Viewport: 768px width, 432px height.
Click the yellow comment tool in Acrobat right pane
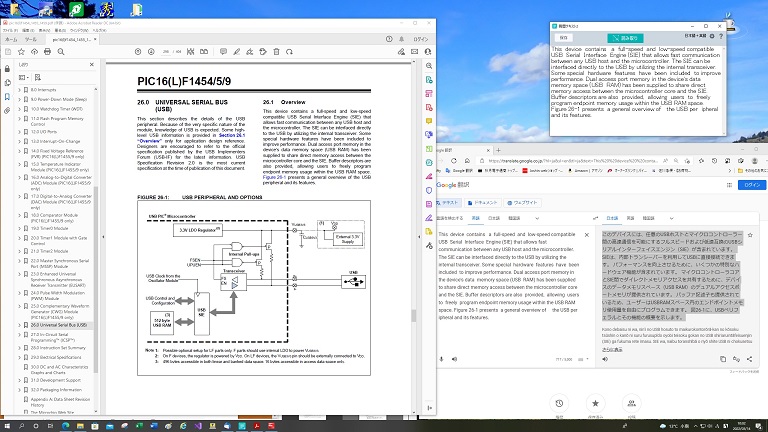pos(429,120)
